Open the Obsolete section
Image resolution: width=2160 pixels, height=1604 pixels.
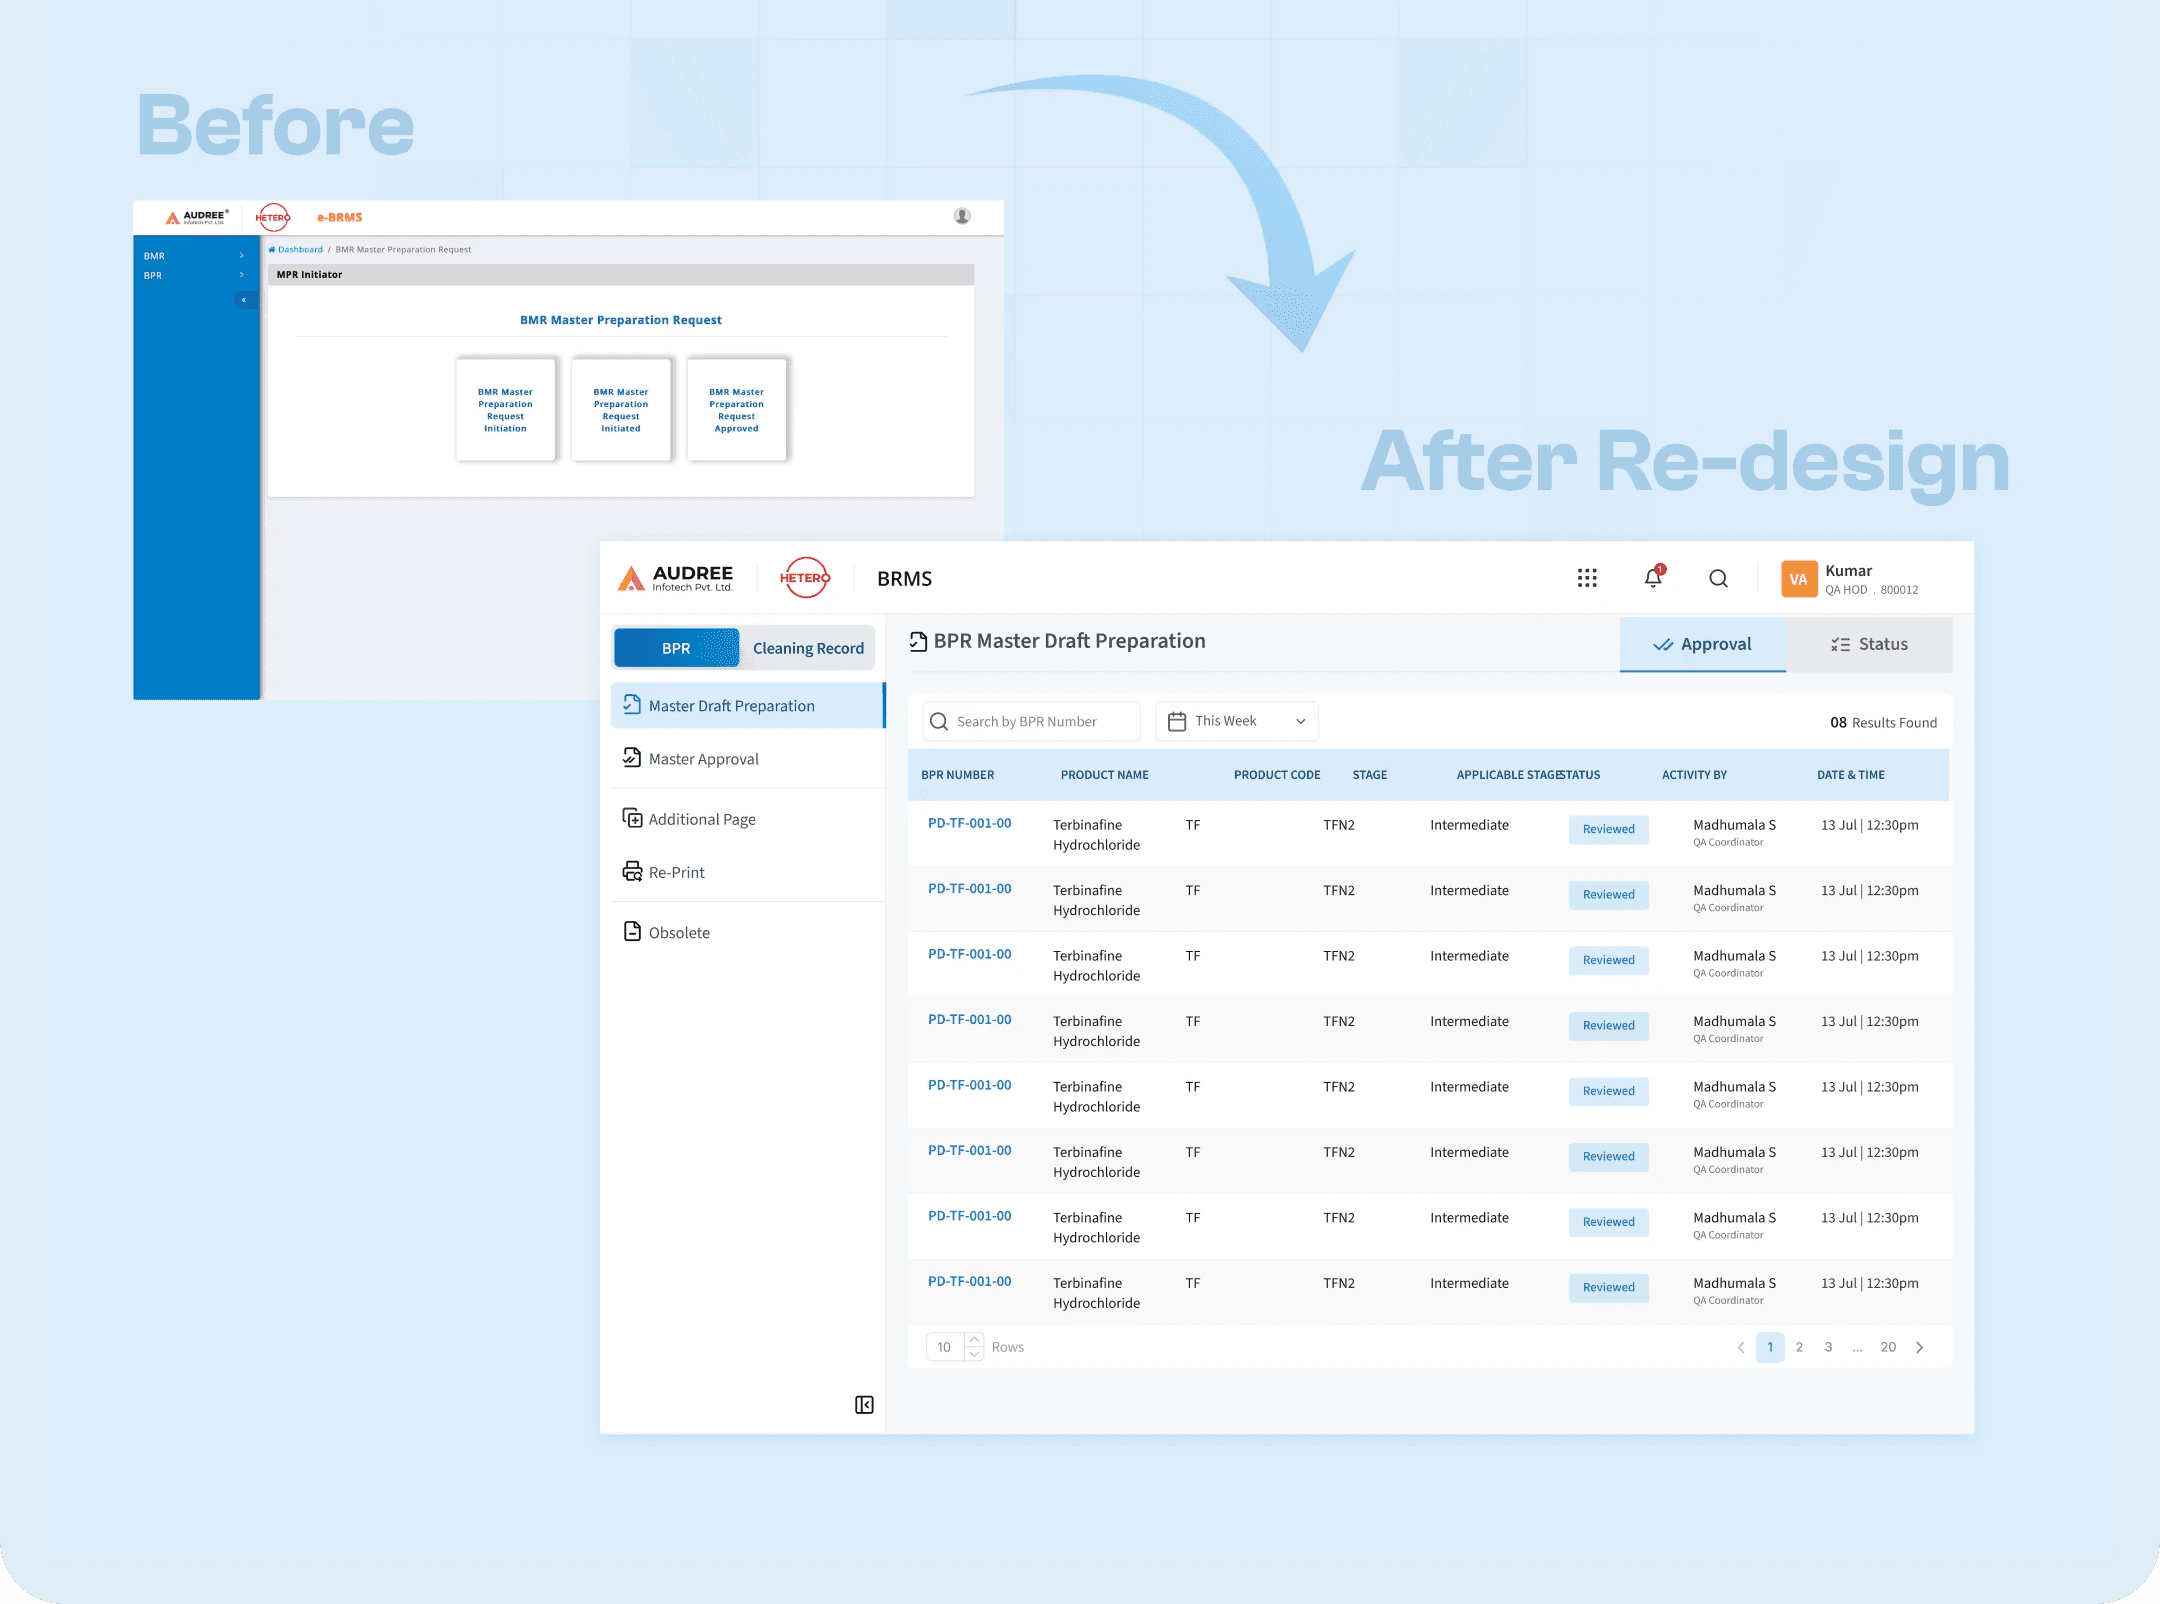679,932
